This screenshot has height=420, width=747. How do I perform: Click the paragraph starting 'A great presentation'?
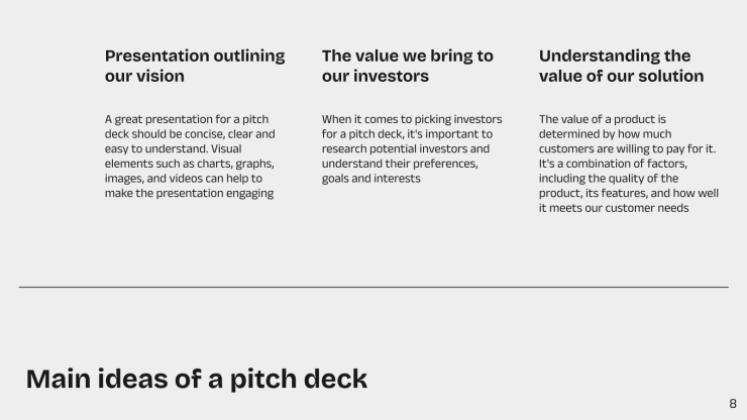[x=190, y=156]
